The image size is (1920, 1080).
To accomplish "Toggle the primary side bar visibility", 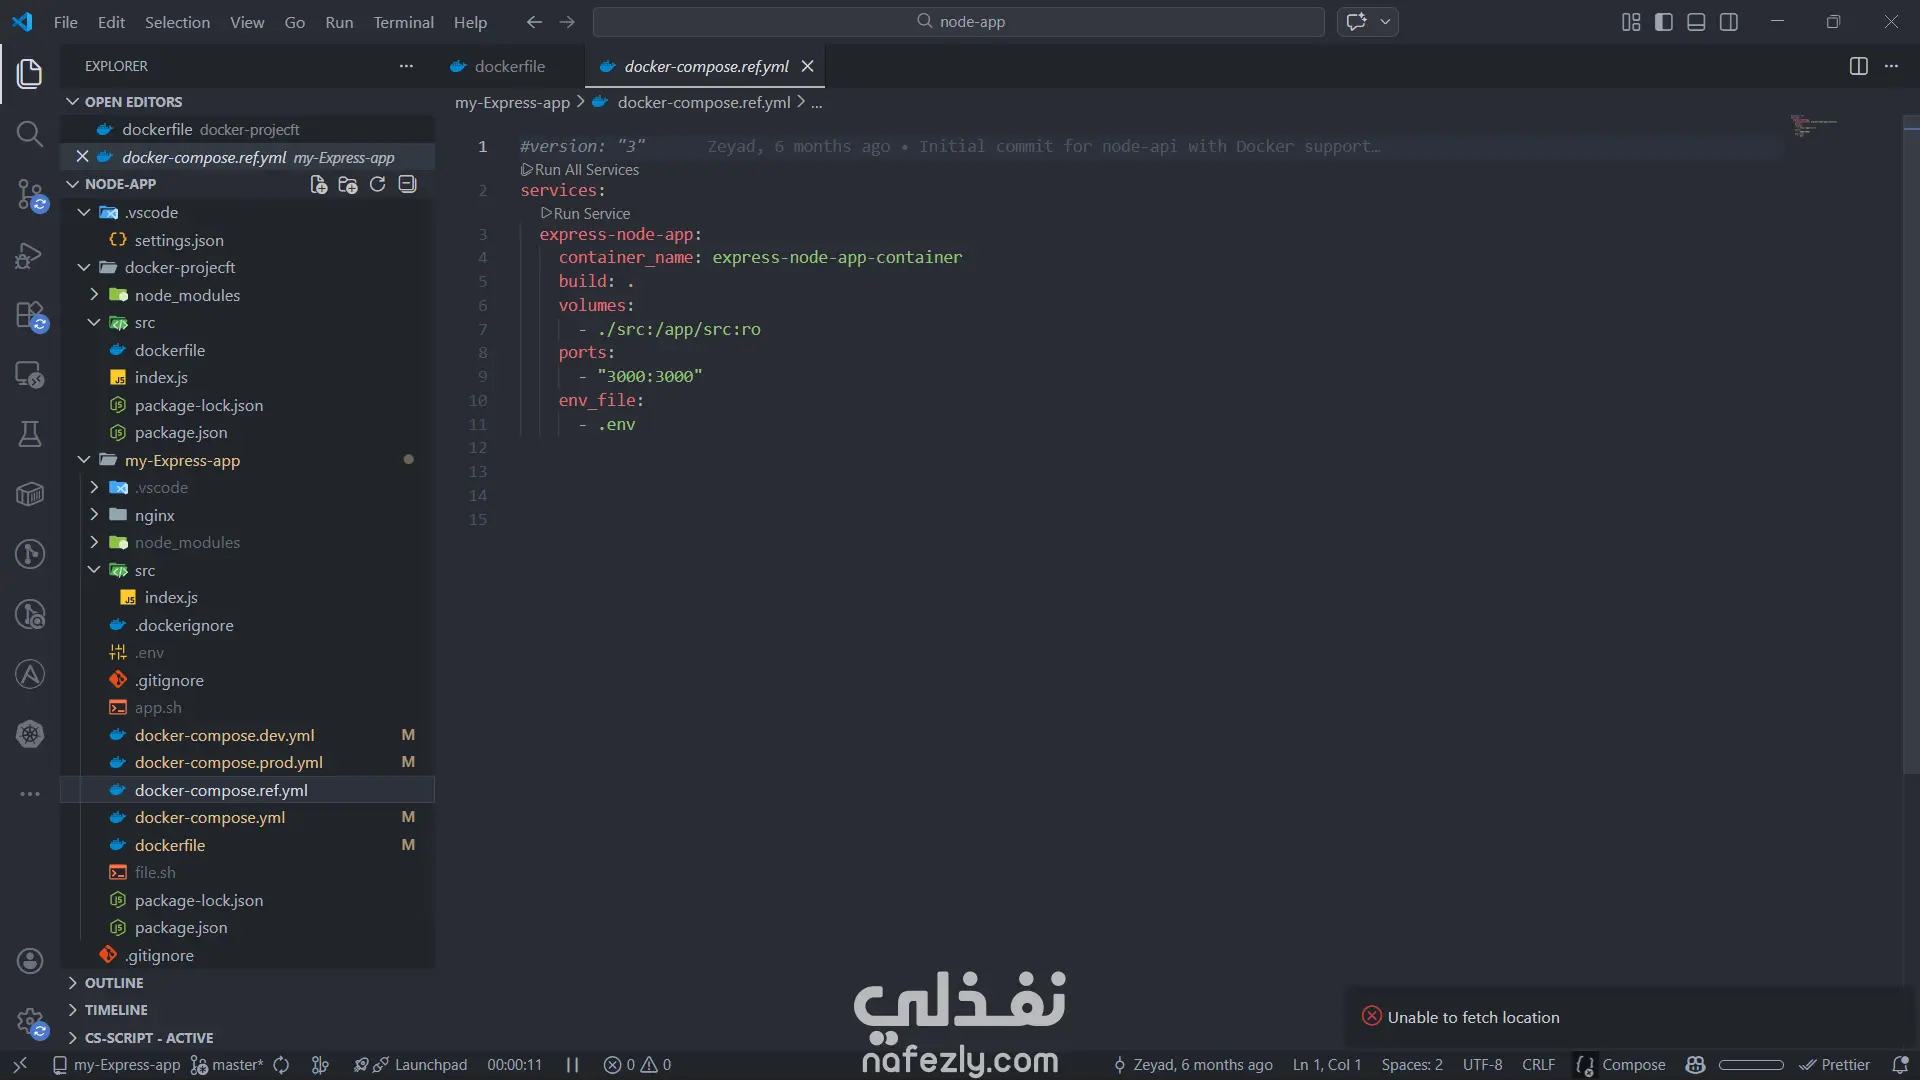I will click(1663, 22).
